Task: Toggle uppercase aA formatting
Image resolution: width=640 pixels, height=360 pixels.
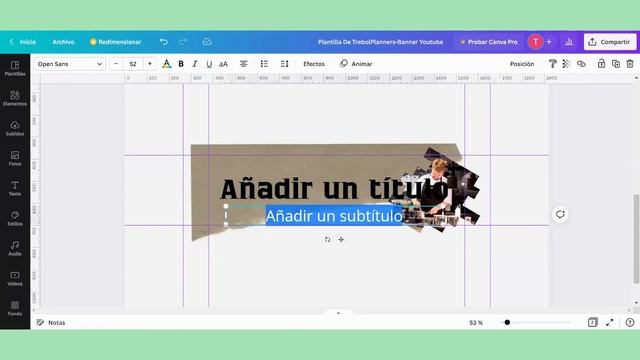Action: pos(223,64)
